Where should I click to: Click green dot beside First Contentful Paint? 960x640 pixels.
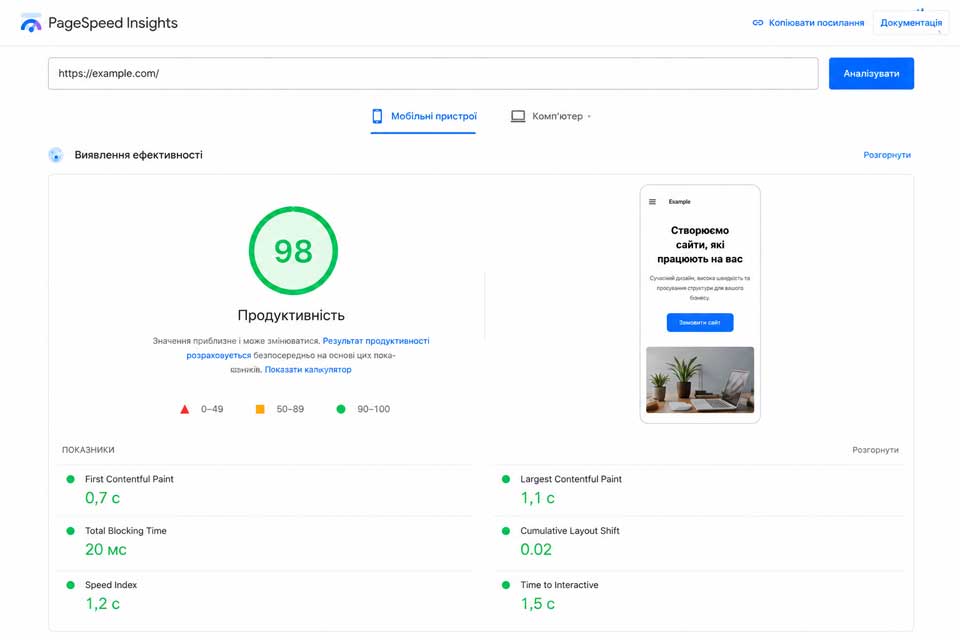70,479
